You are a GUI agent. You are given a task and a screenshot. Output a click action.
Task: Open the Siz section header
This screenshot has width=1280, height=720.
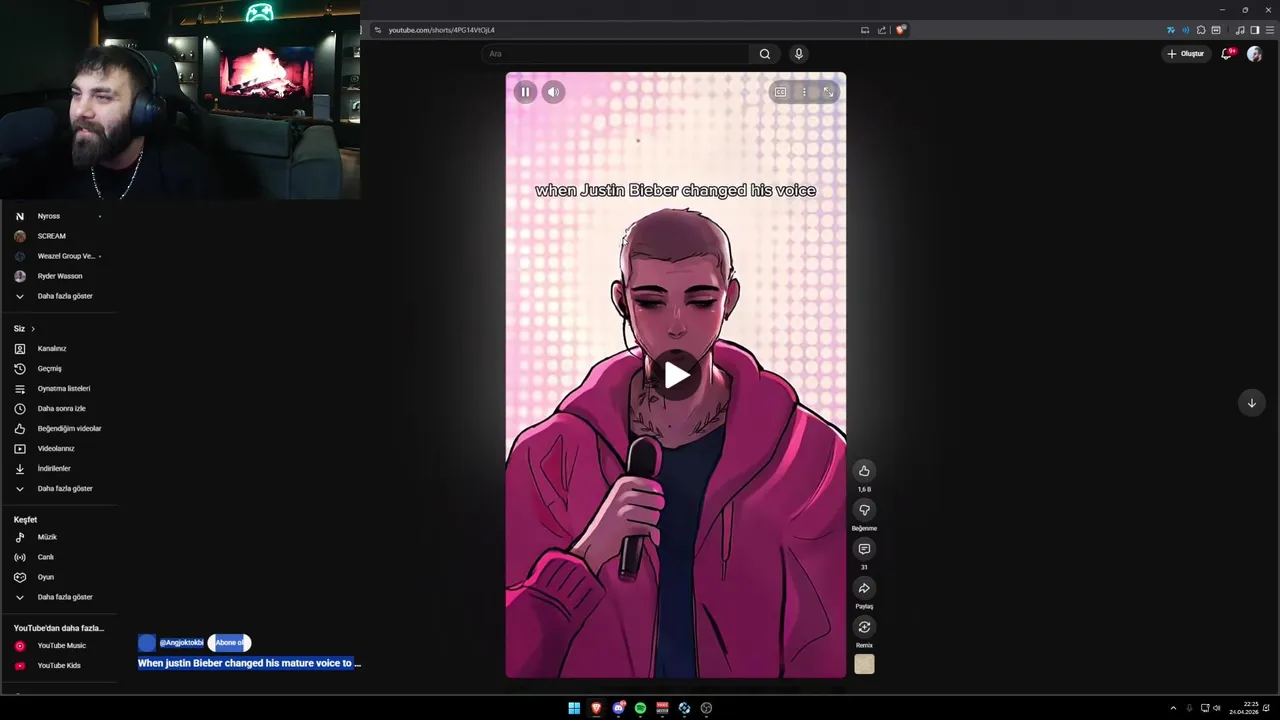coord(24,329)
